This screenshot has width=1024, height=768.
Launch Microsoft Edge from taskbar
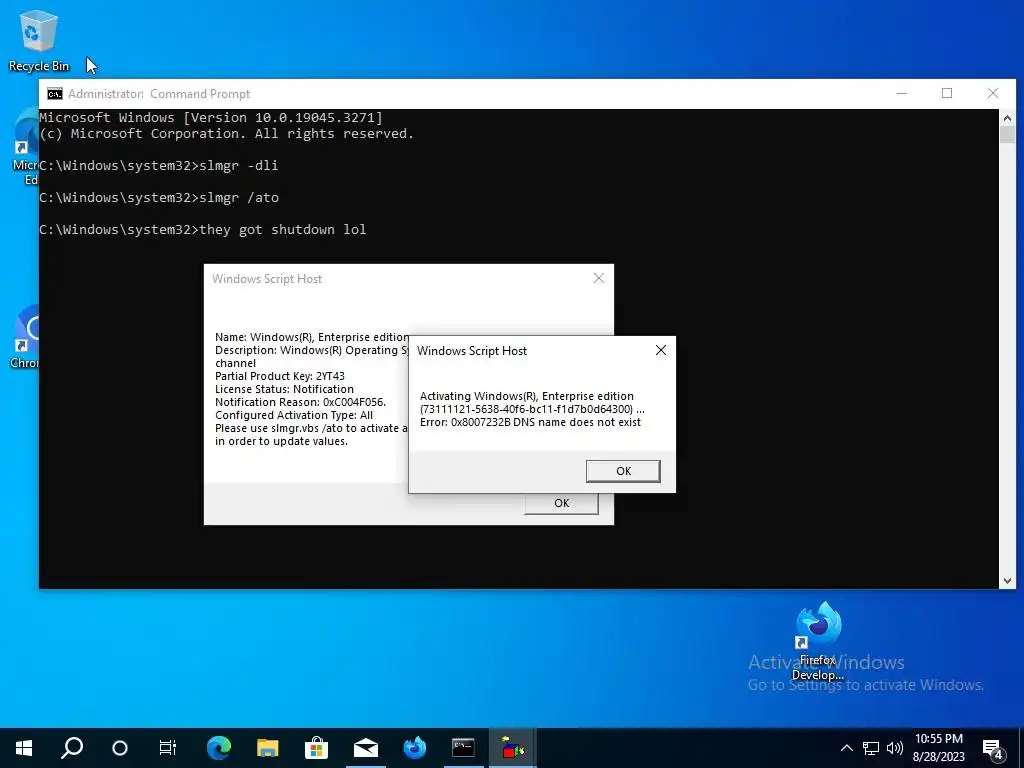[219, 748]
